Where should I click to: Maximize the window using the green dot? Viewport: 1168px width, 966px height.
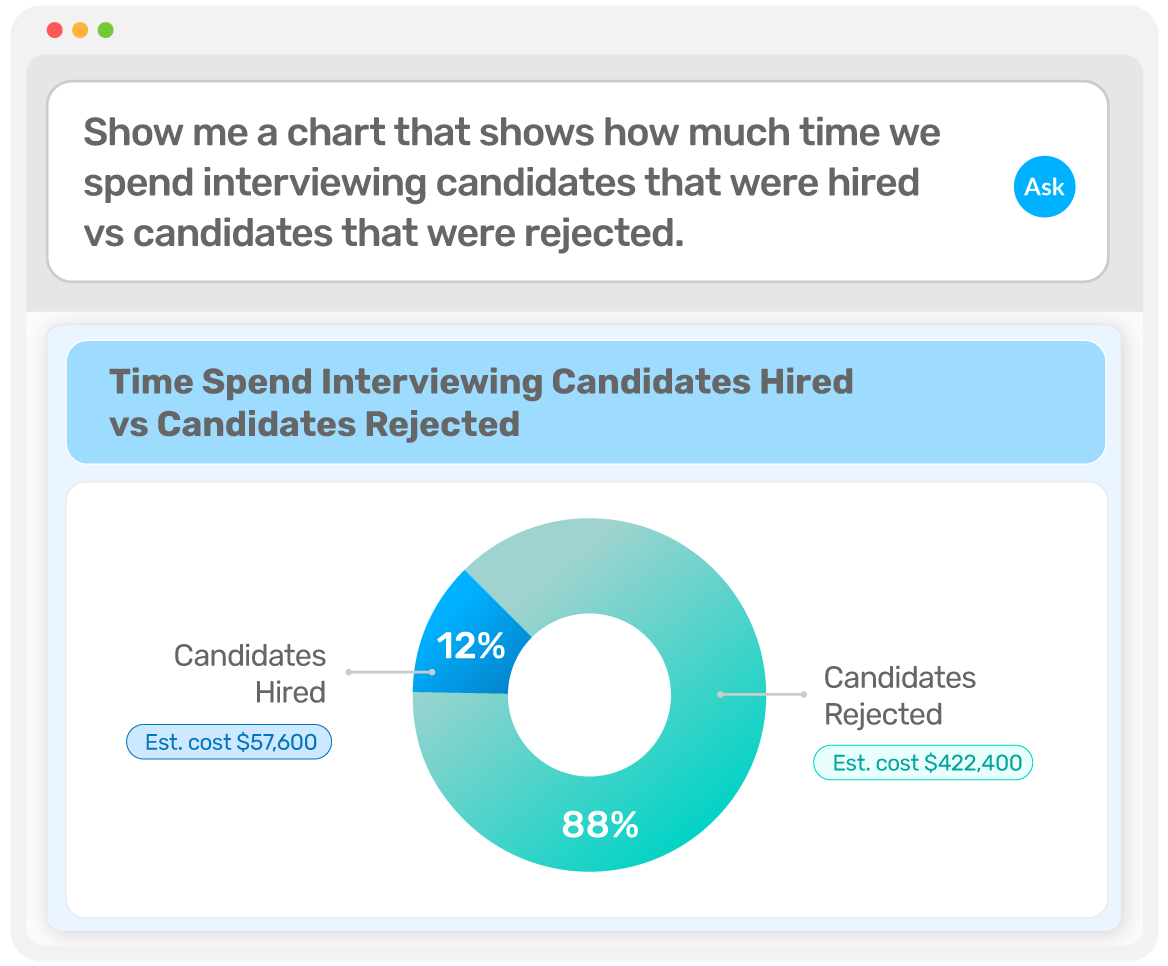105,30
